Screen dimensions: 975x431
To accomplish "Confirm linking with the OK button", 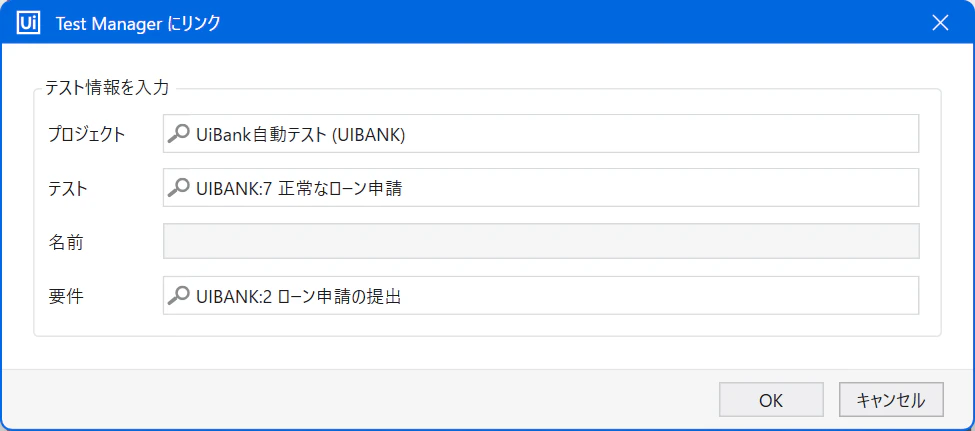I will 771,400.
